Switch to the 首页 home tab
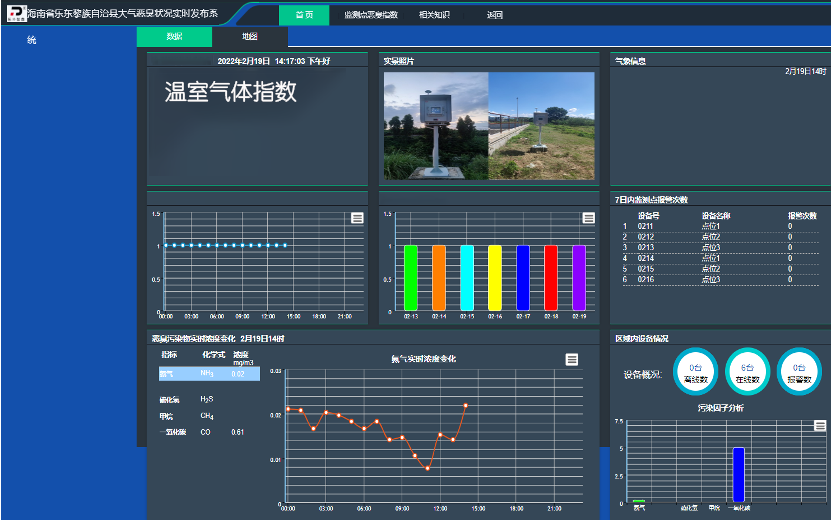Image resolution: width=832 pixels, height=520 pixels. click(304, 15)
